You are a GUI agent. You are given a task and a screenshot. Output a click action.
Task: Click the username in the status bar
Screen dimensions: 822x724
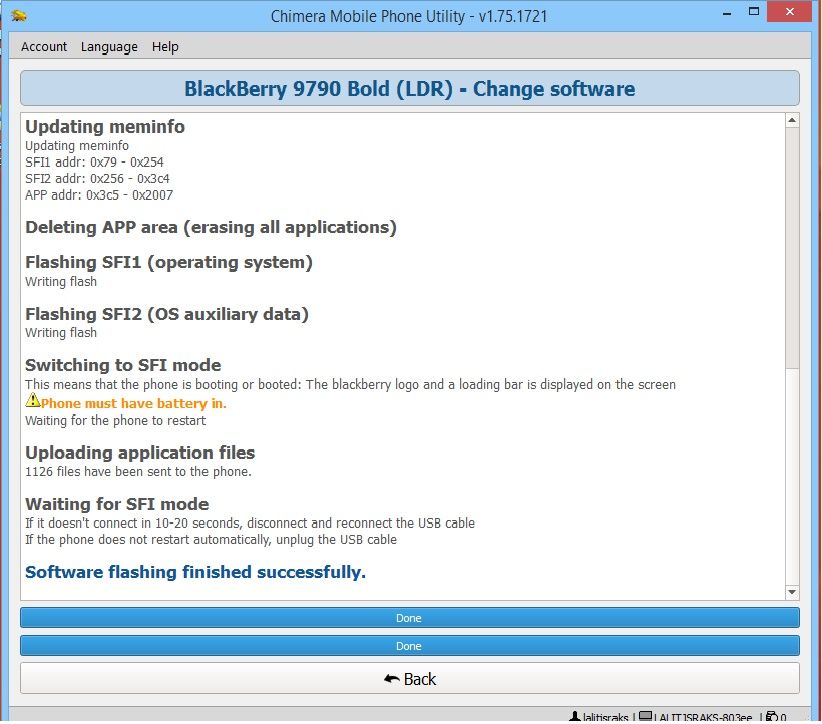click(x=605, y=717)
